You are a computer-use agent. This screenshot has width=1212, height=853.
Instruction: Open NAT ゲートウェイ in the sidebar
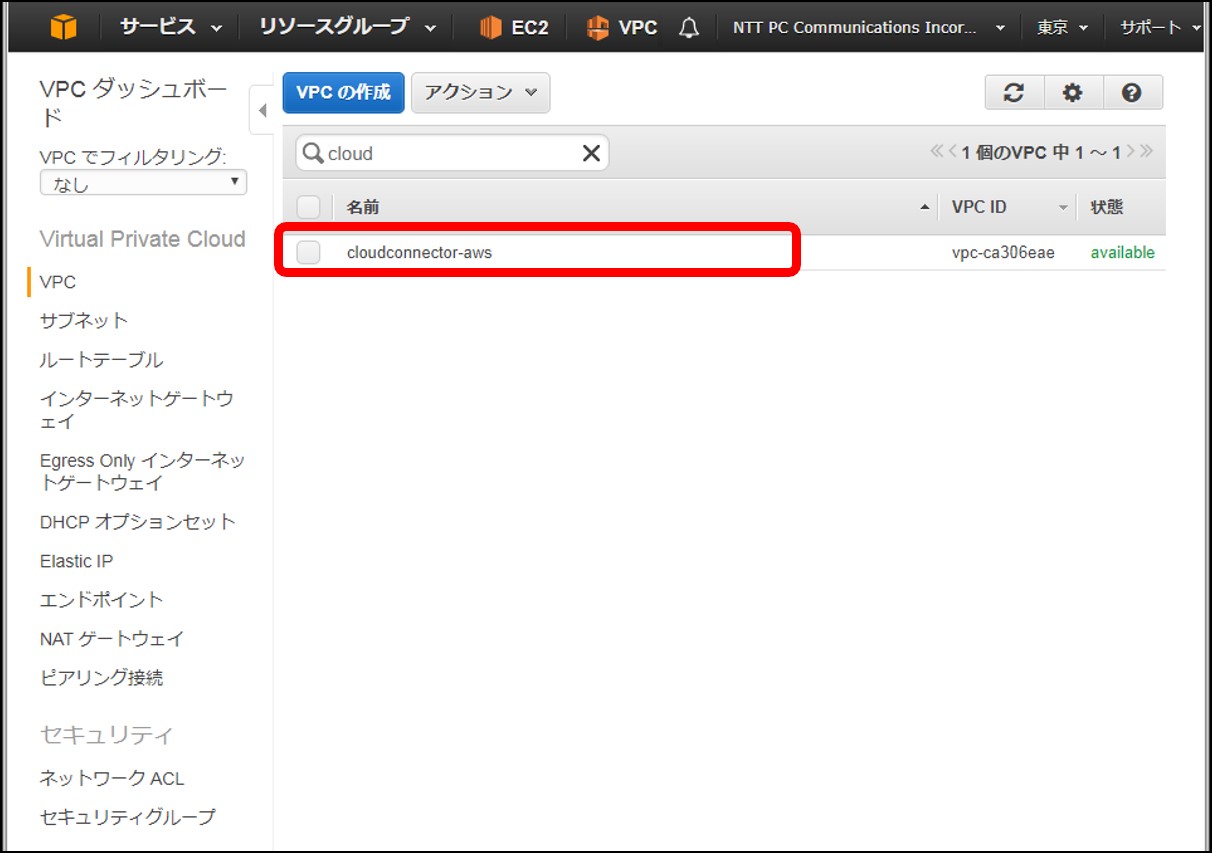coord(112,638)
